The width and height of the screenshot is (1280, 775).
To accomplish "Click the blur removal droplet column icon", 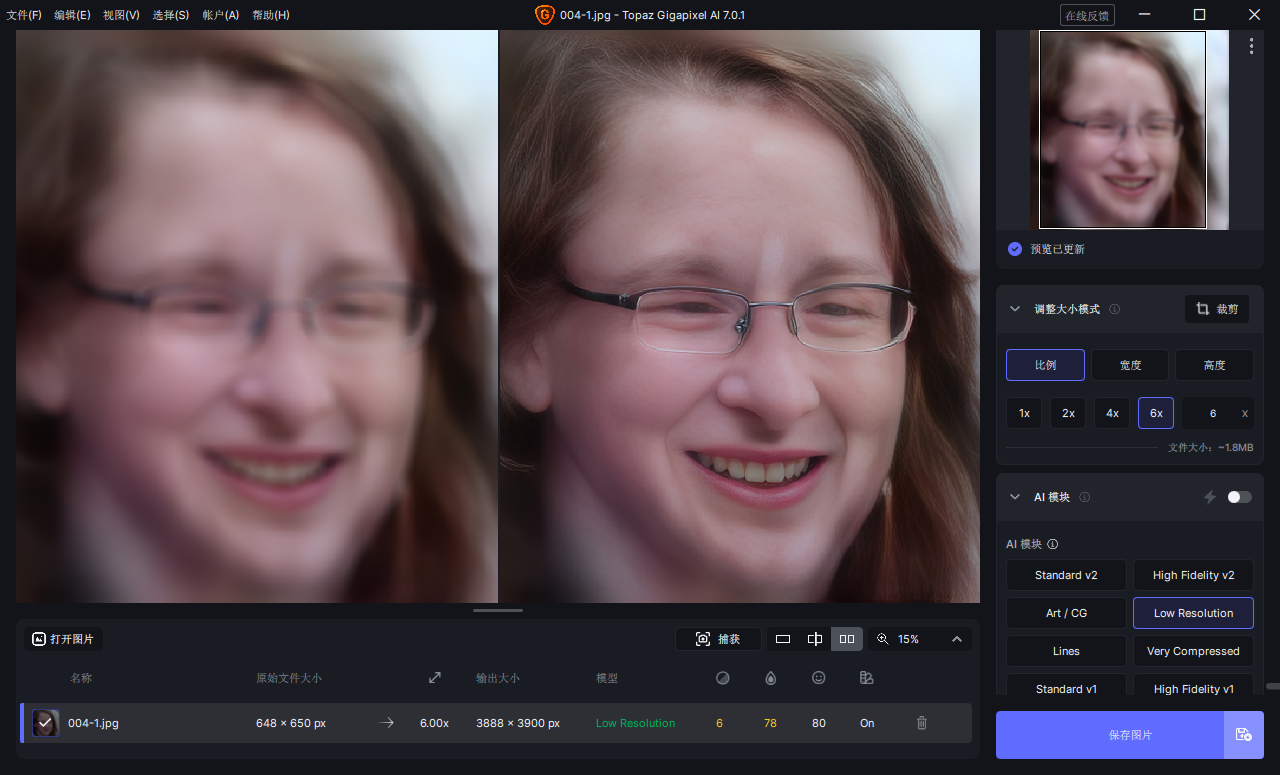I will pyautogui.click(x=770, y=678).
